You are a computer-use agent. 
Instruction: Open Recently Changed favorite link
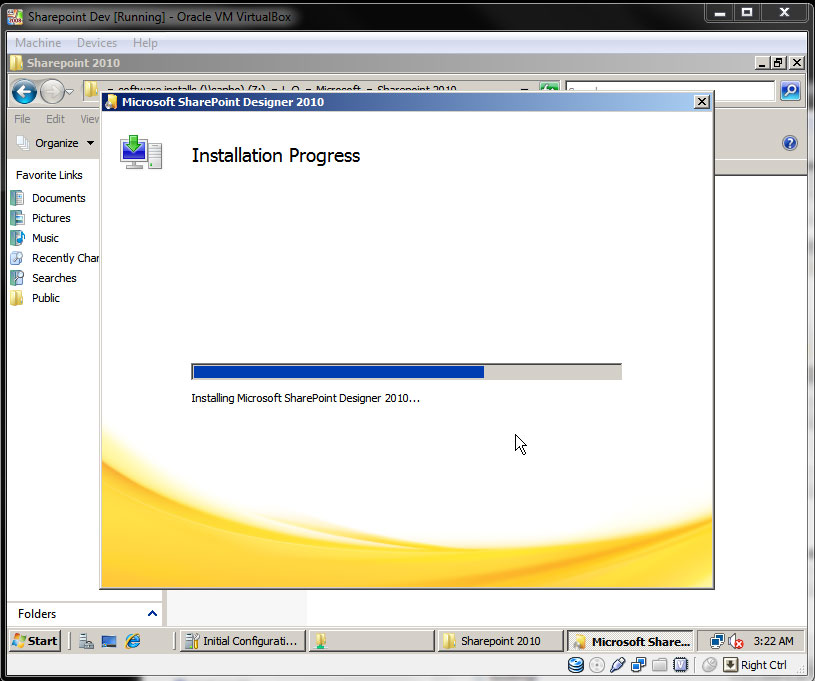click(x=65, y=258)
